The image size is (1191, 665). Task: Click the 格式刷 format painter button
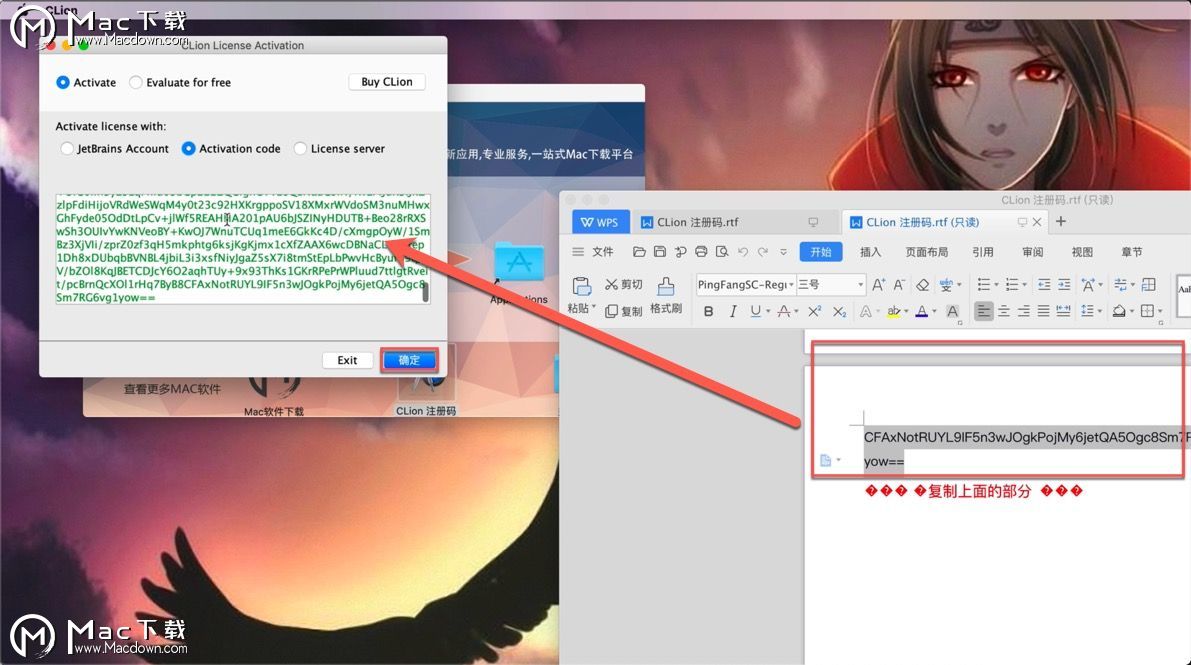(665, 295)
